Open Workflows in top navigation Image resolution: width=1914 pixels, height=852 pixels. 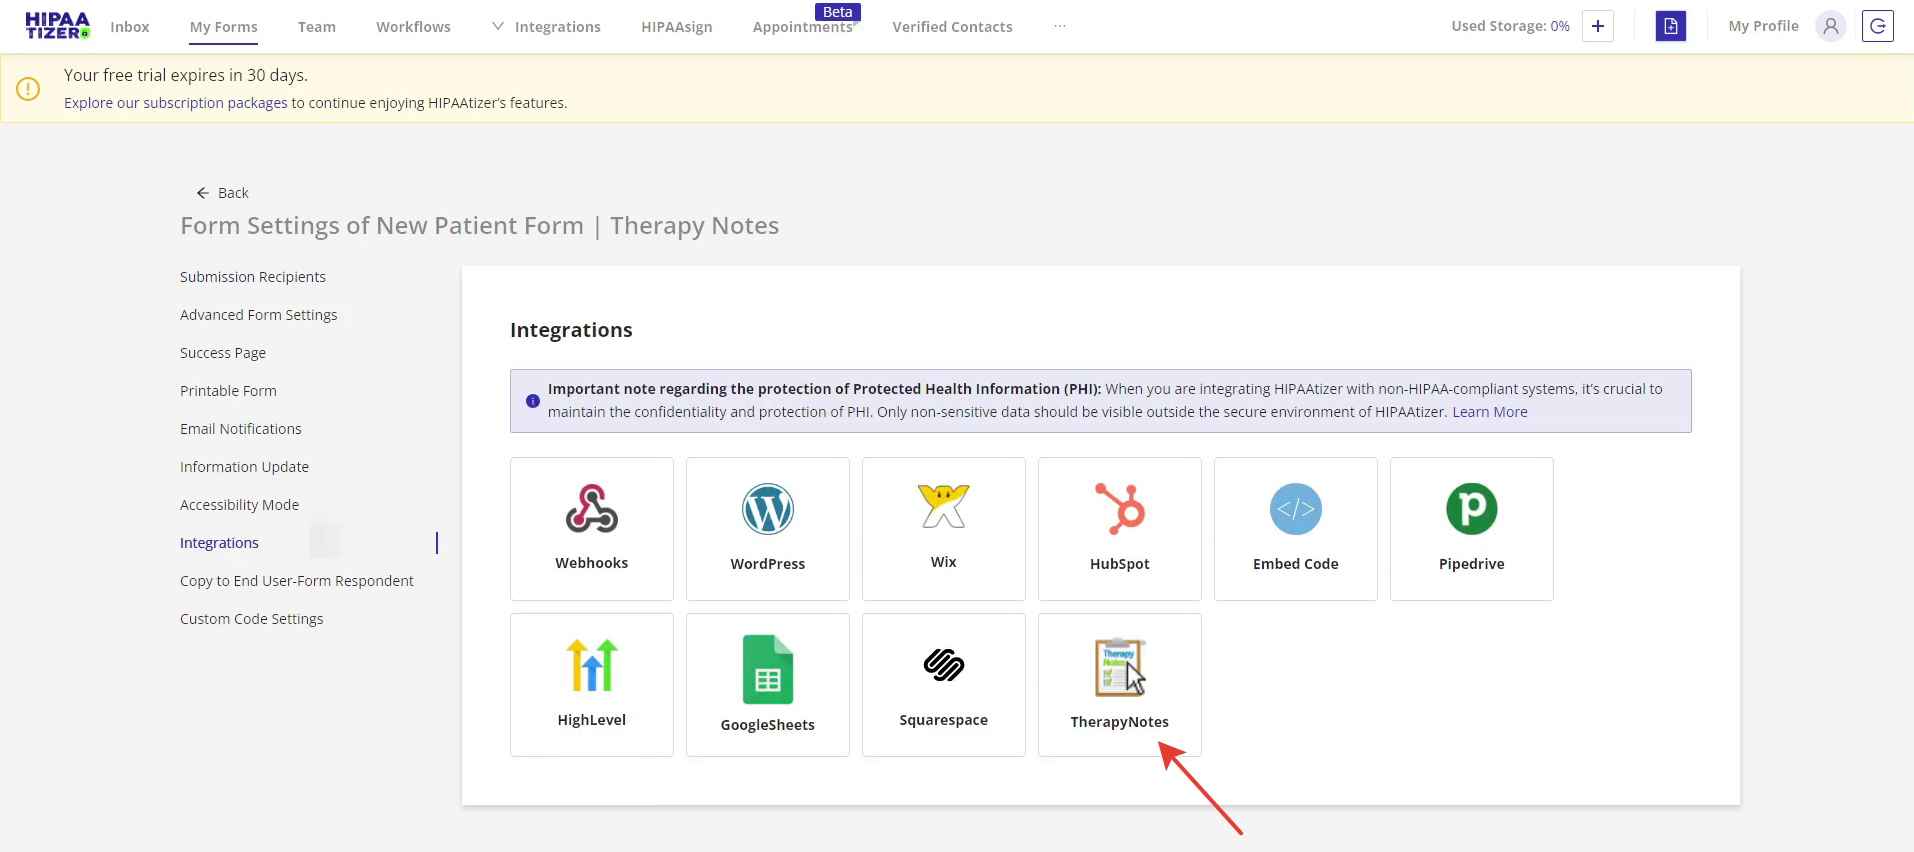pyautogui.click(x=413, y=27)
